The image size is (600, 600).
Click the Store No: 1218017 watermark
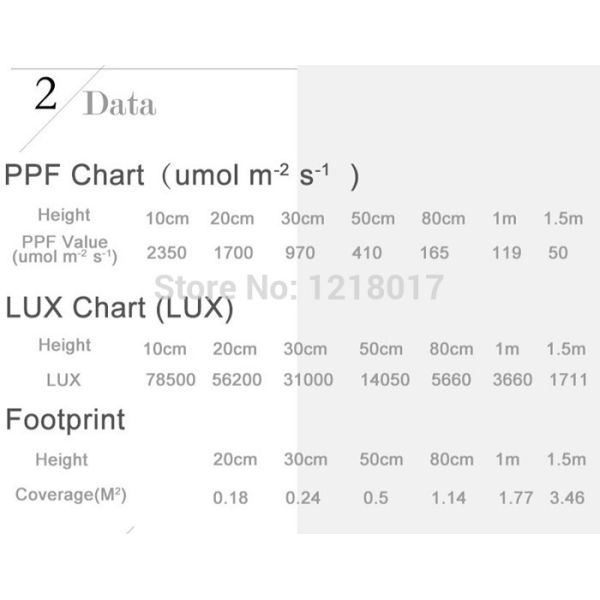tap(298, 288)
